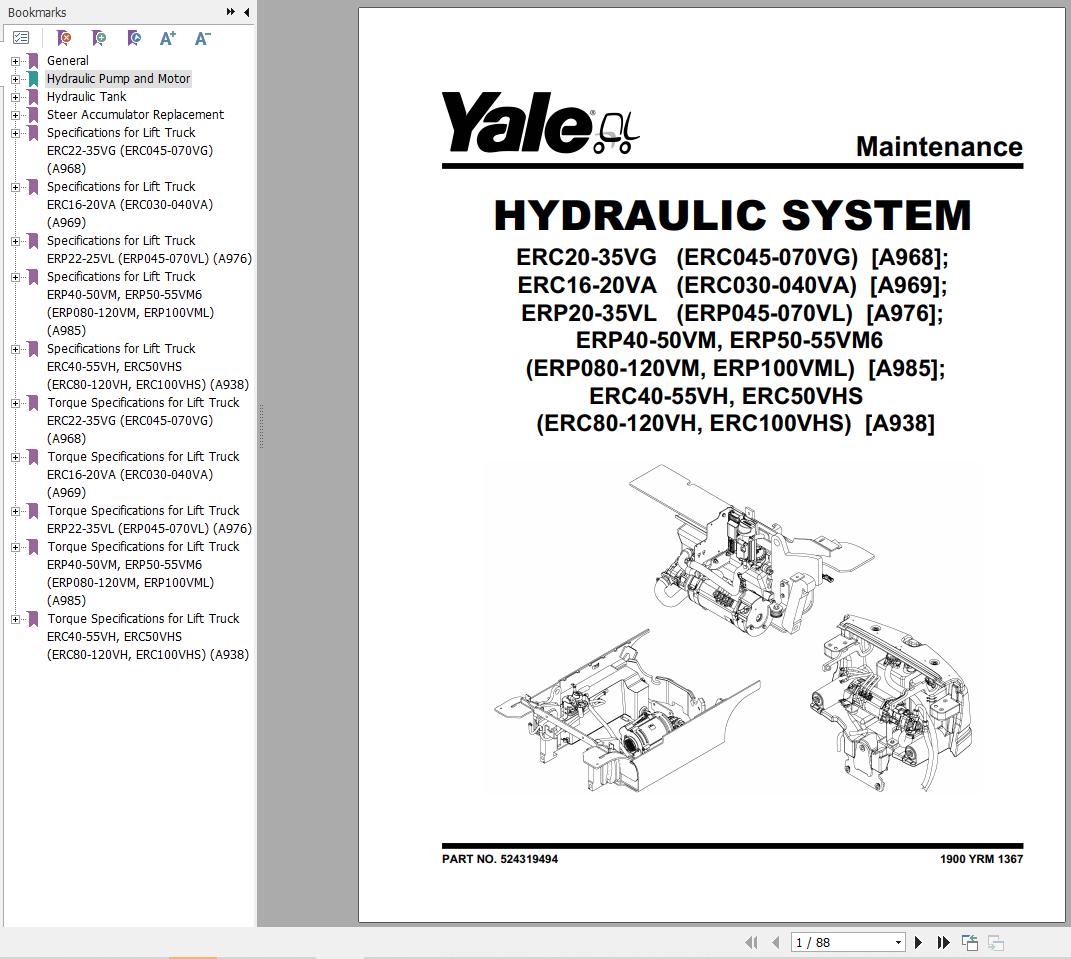Open Specifications for ERC16-20VA (A969) bookmark
The image size is (1071, 959).
click(x=130, y=204)
